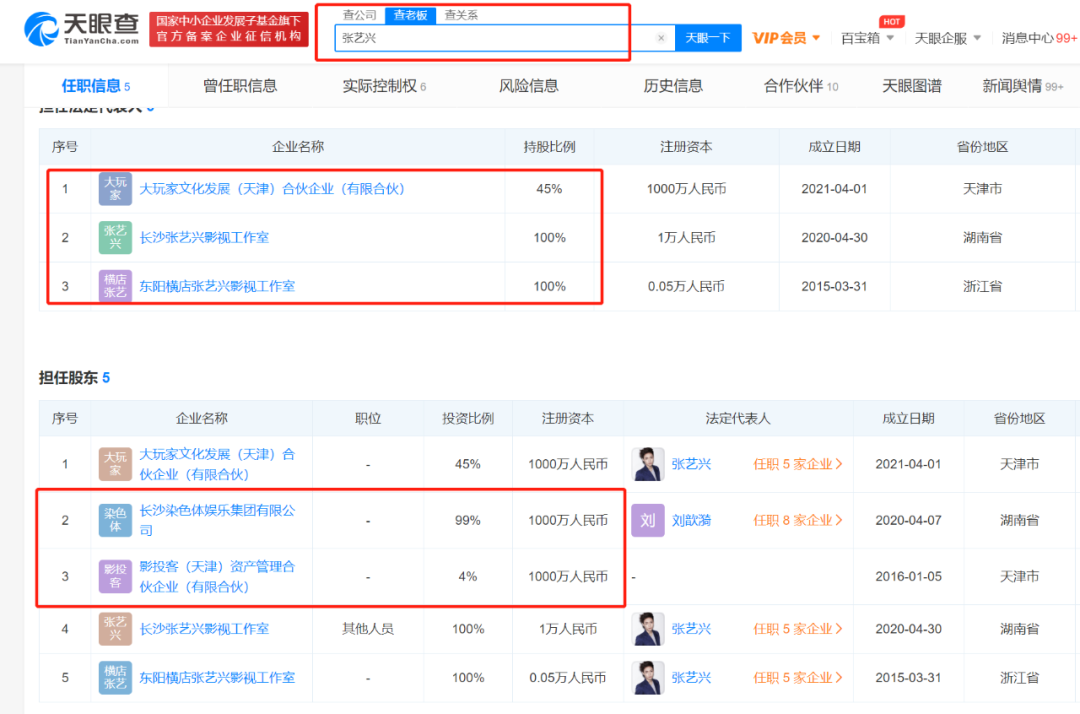Clear the search box with the × icon
Viewport: 1080px width, 714px height.
(661, 36)
